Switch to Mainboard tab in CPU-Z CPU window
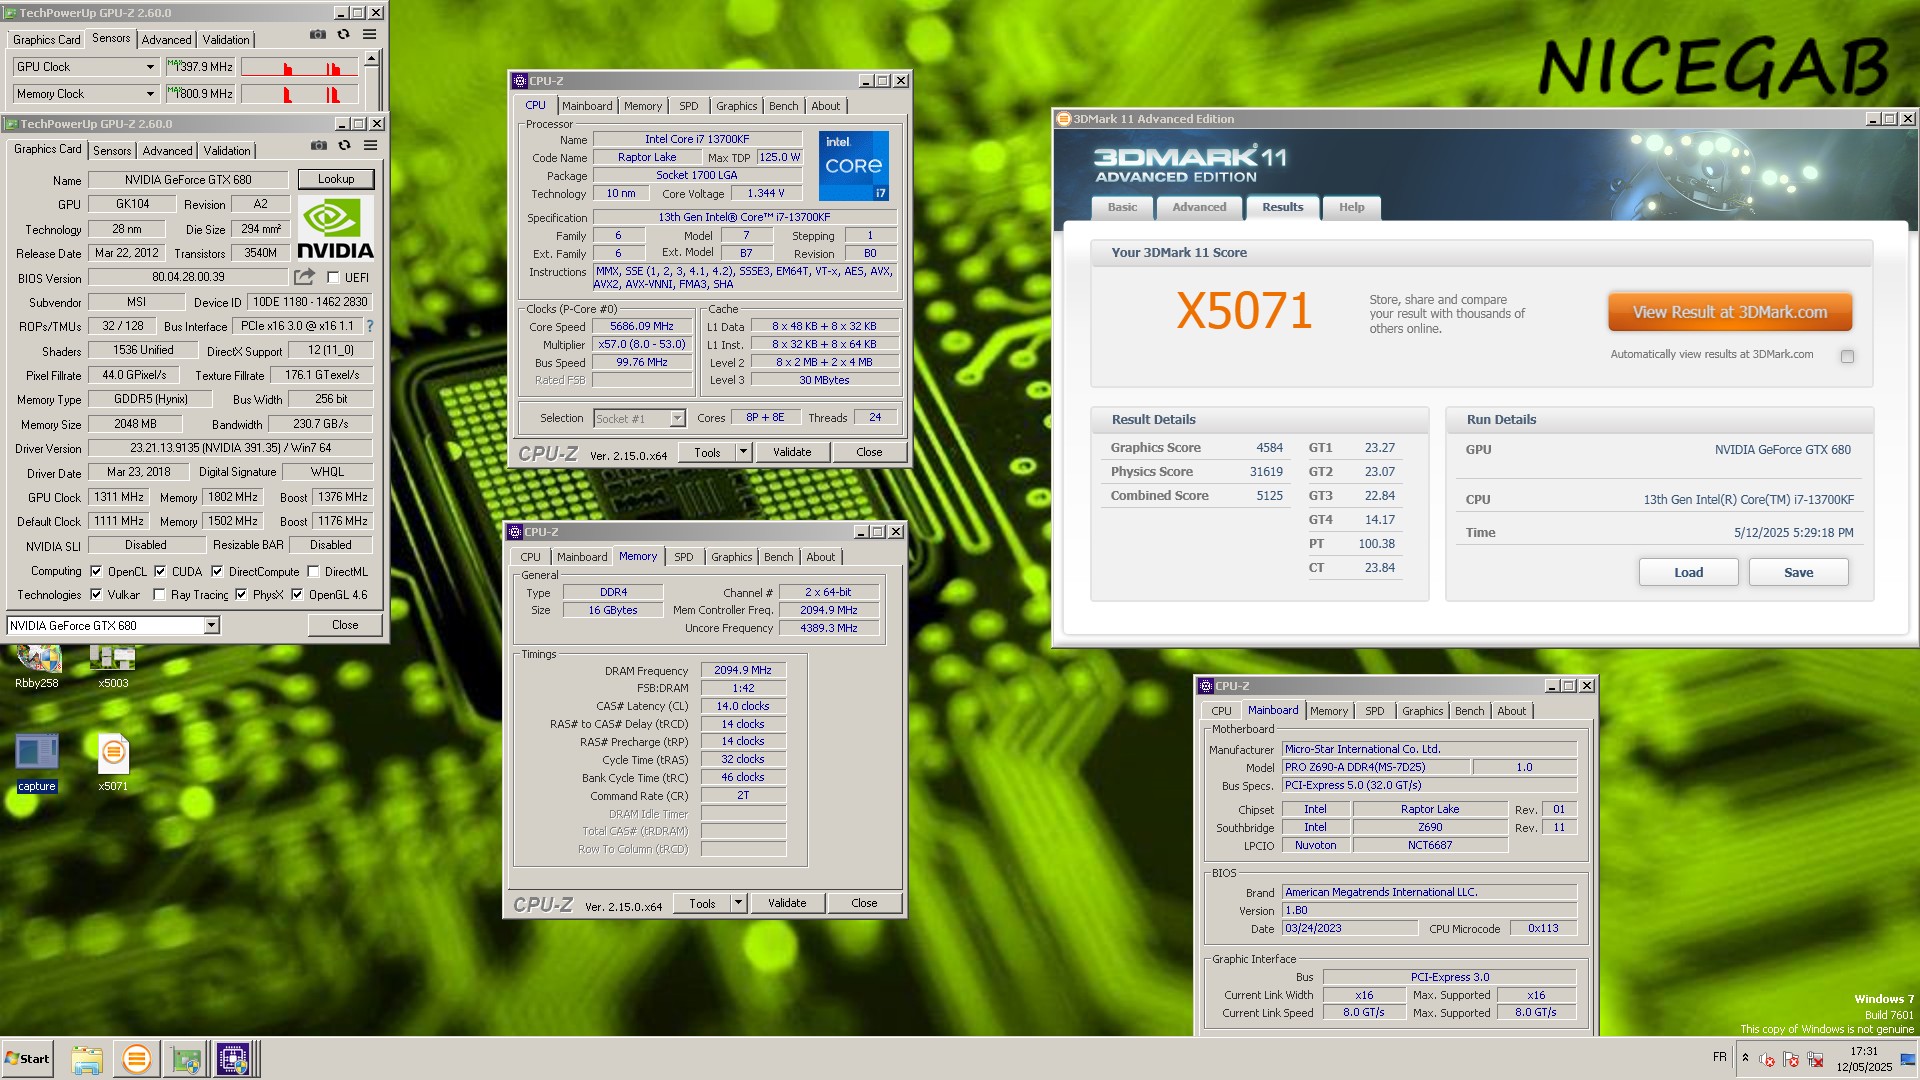This screenshot has width=1920, height=1080. [587, 106]
